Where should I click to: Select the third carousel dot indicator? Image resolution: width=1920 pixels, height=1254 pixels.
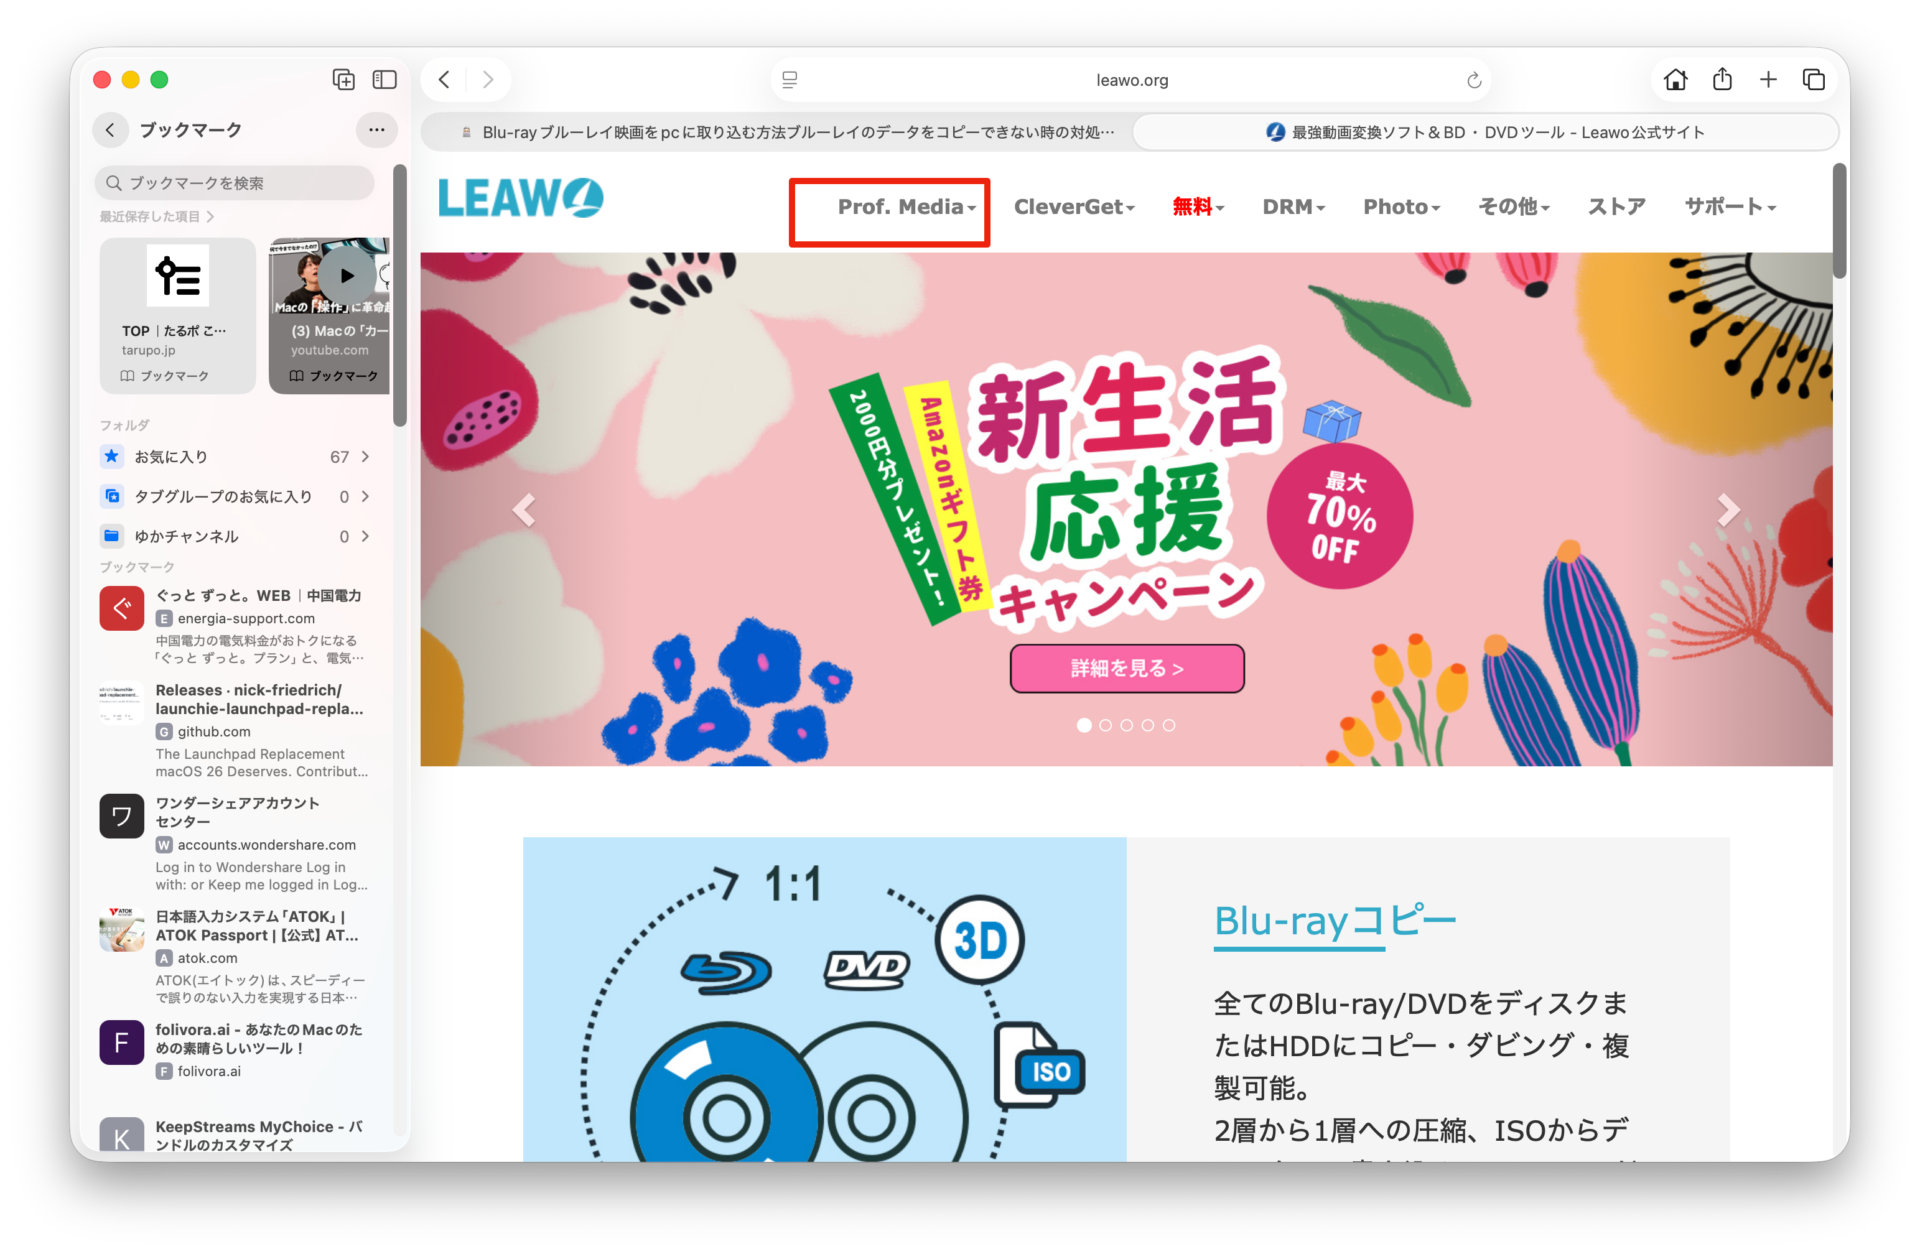[x=1127, y=725]
